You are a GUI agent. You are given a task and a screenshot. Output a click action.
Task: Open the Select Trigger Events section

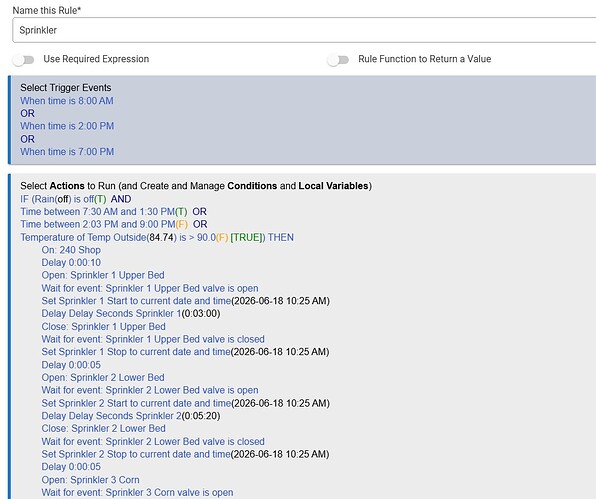click(66, 88)
